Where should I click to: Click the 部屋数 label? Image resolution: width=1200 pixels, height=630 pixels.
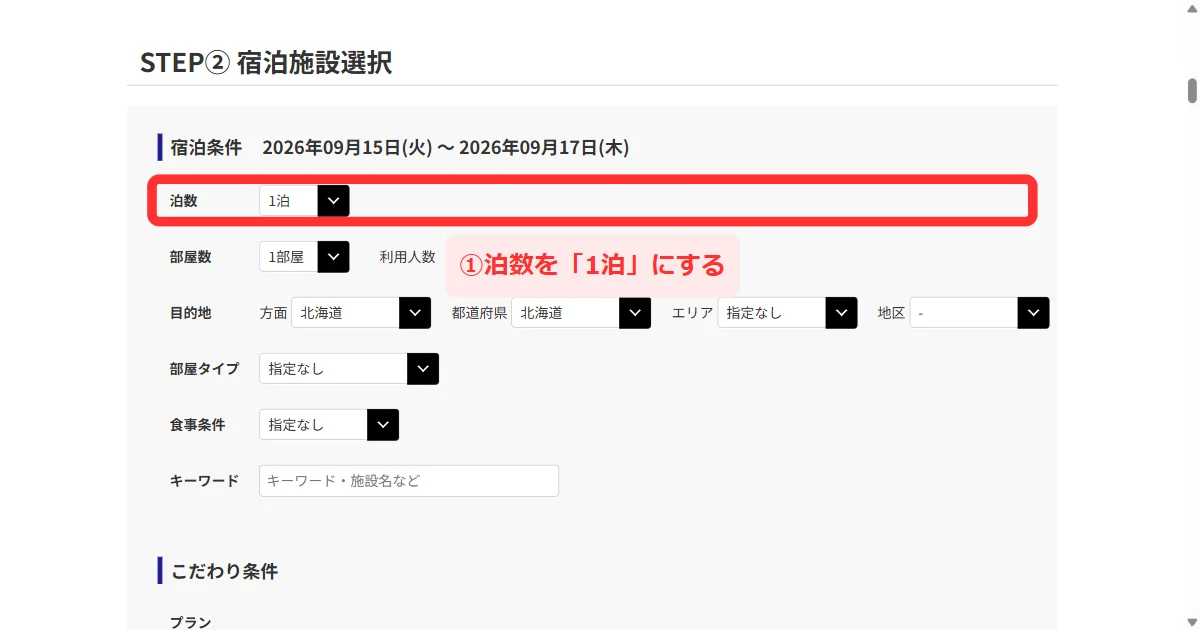pyautogui.click(x=191, y=257)
